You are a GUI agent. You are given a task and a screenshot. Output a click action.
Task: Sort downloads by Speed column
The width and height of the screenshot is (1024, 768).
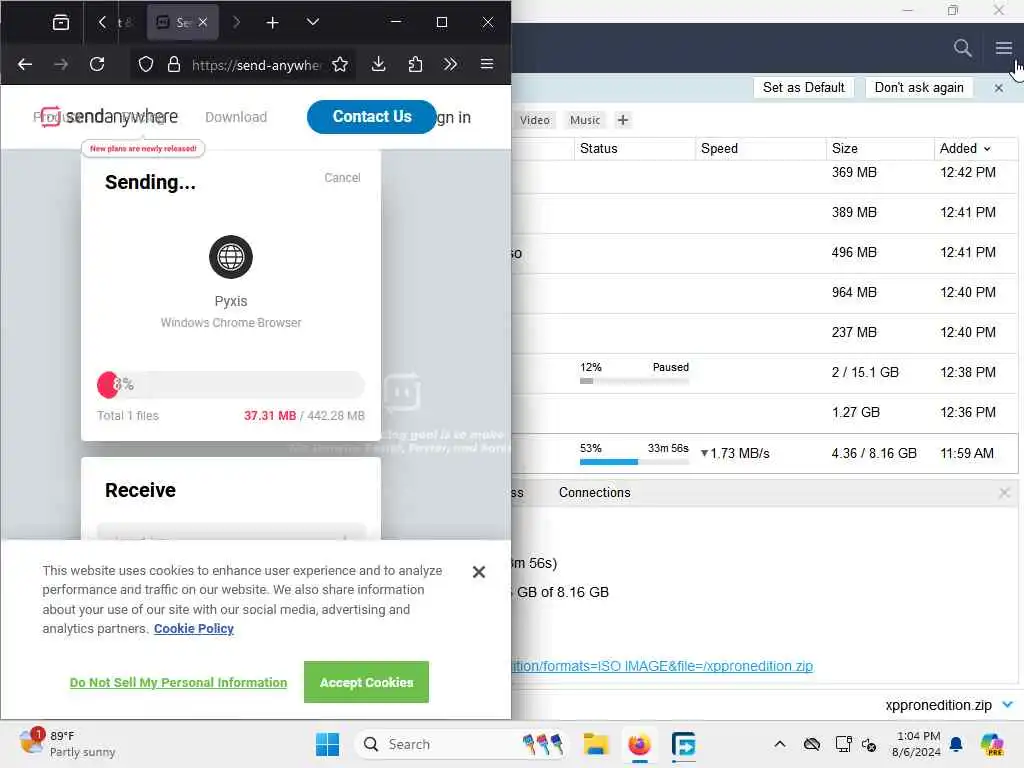[760, 148]
